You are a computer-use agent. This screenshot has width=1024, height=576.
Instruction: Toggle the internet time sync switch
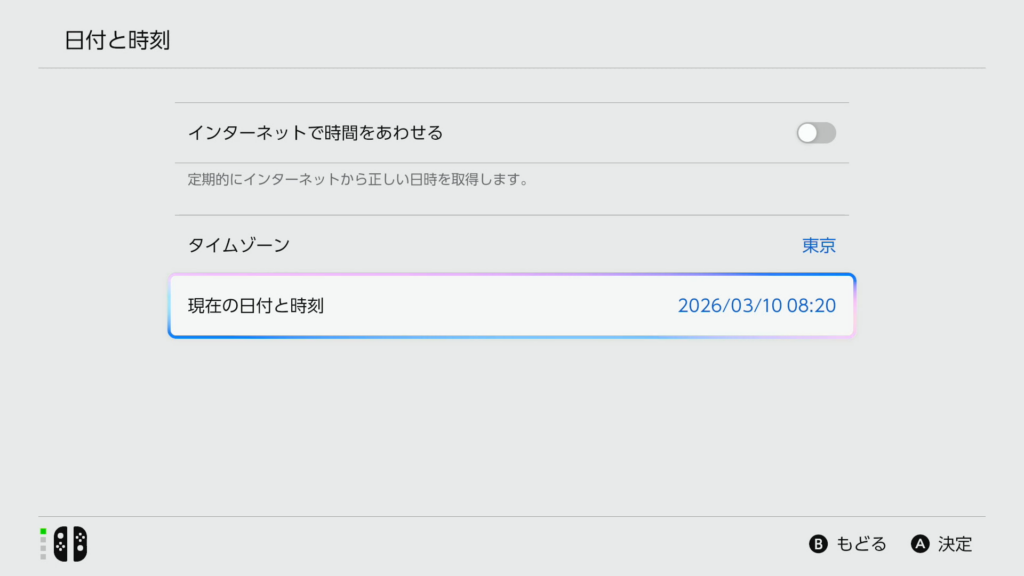click(816, 133)
